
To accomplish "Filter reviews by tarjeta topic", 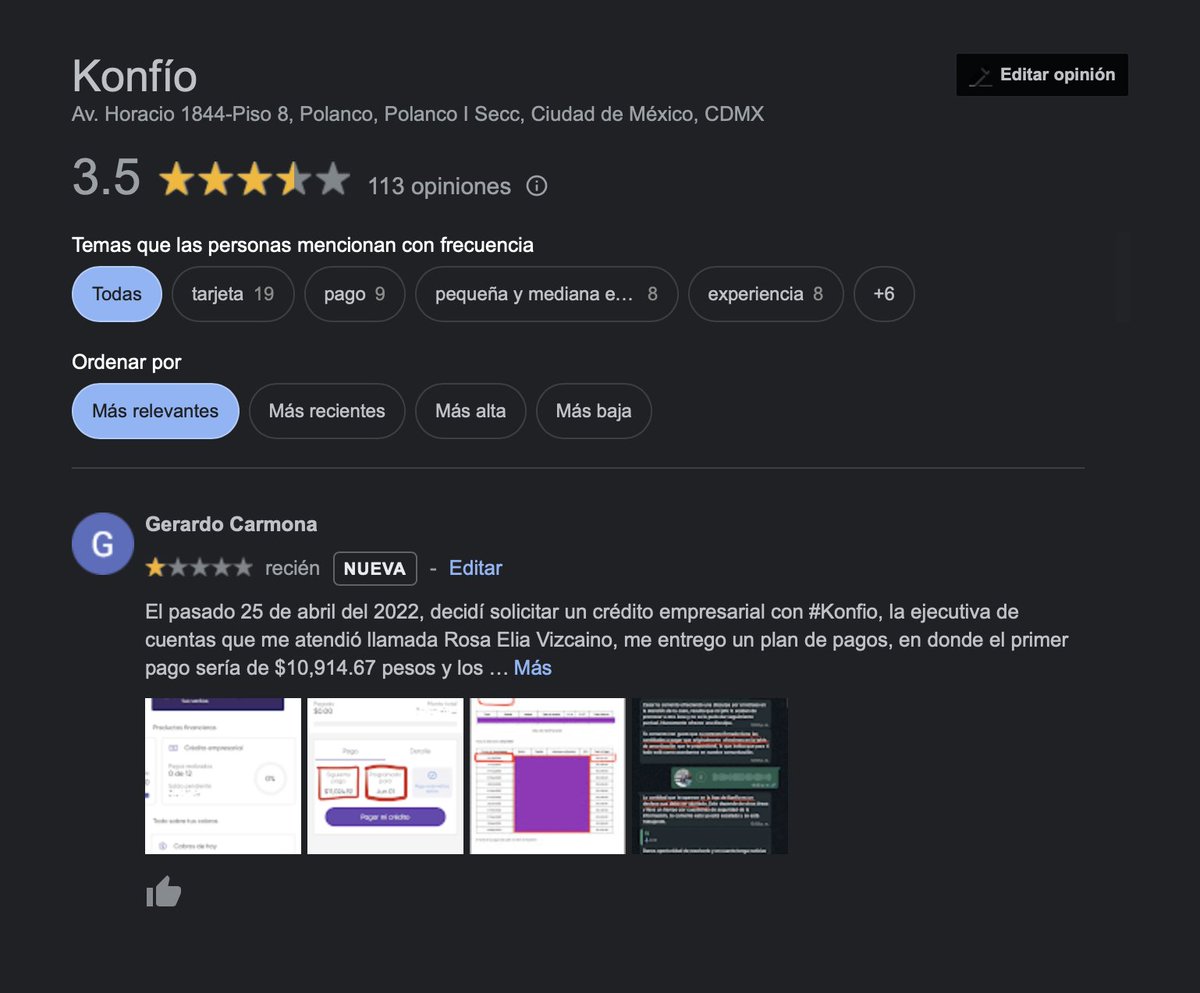I will pos(233,294).
